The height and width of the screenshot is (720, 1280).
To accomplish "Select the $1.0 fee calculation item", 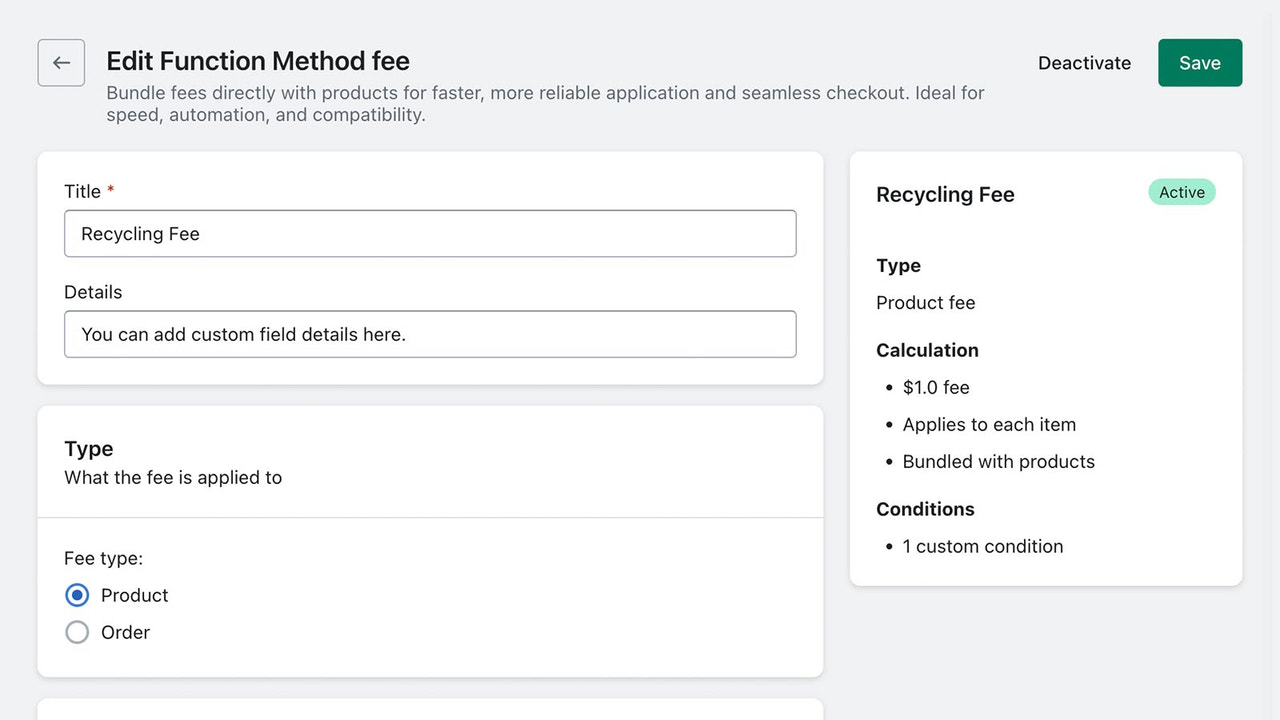I will [935, 387].
